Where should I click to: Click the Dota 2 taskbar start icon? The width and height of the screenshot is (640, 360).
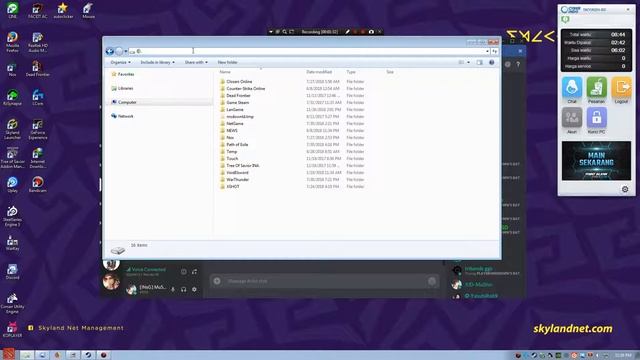[x=8, y=354]
